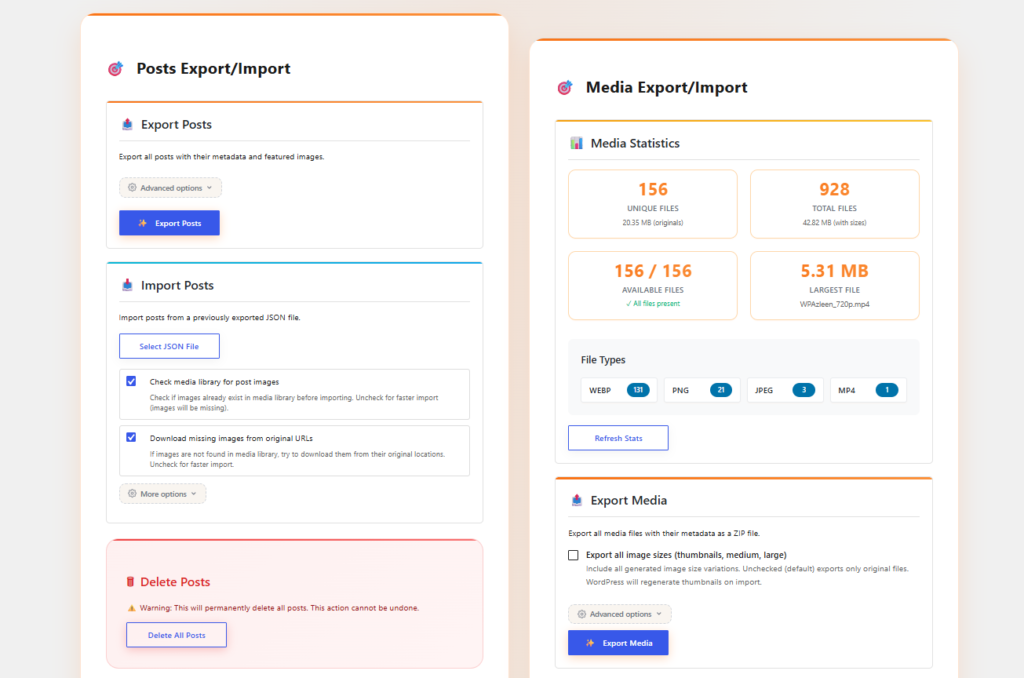Expand Advanced options under Export Media

(x=620, y=614)
